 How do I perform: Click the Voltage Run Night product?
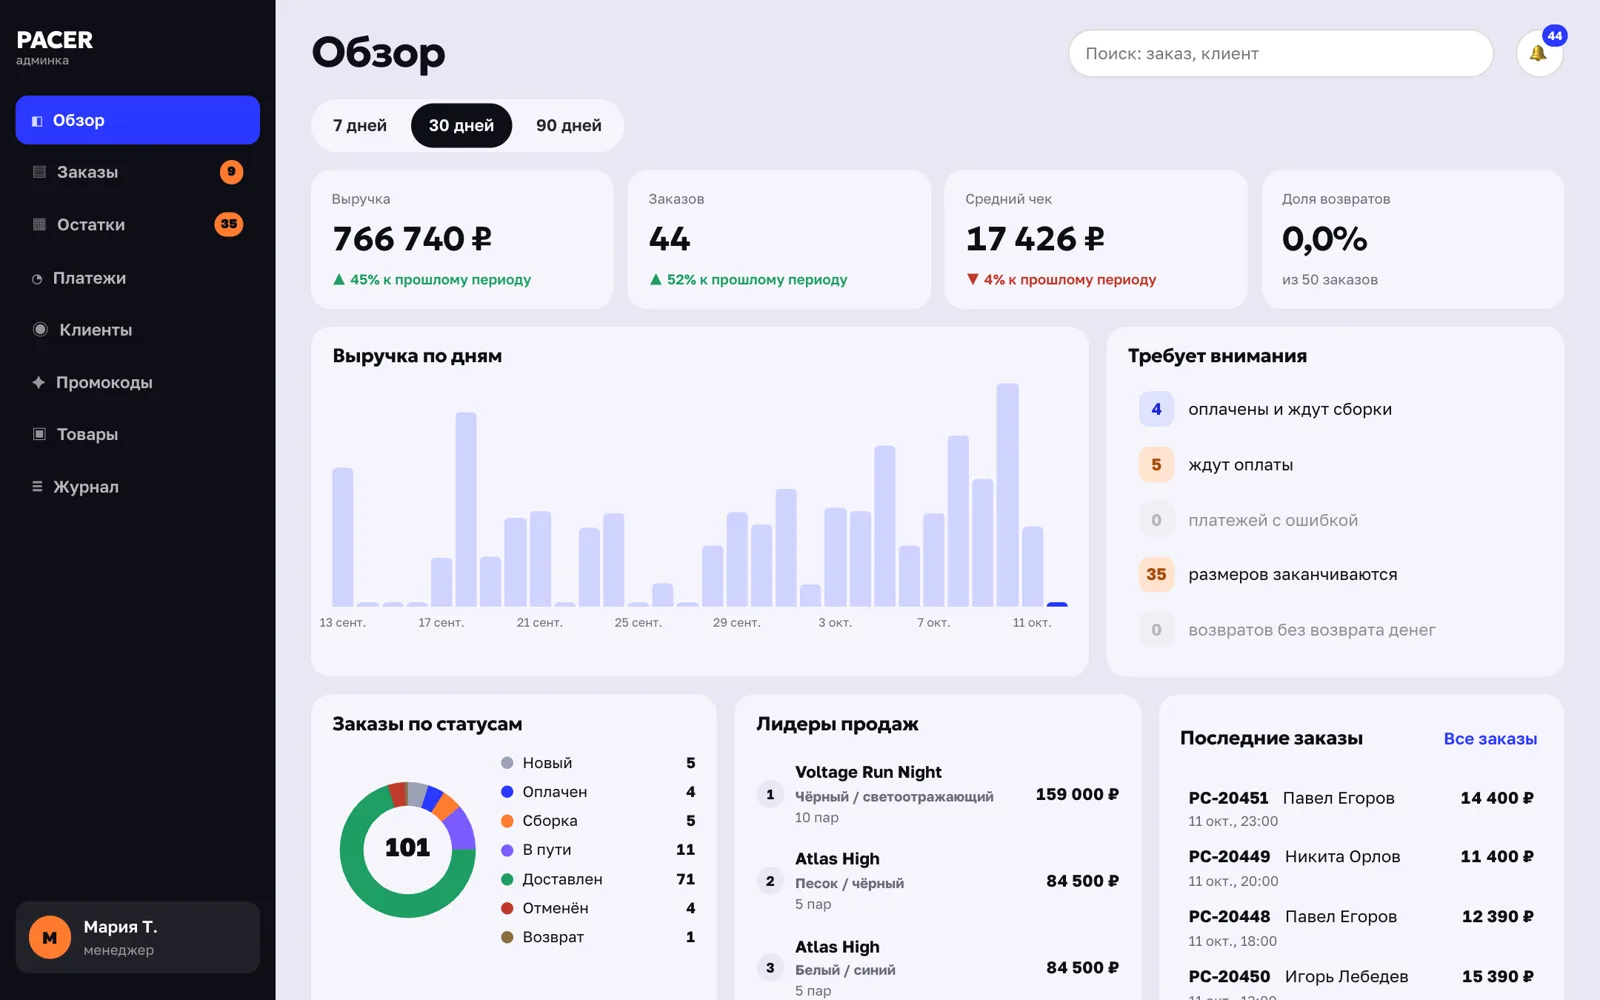tap(937, 794)
